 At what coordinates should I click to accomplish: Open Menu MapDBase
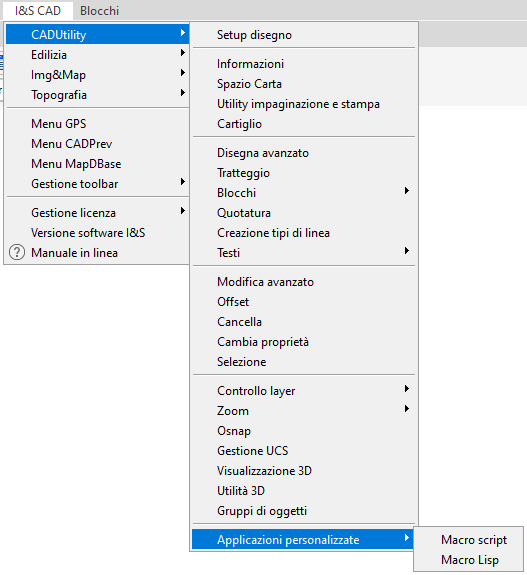point(98,164)
